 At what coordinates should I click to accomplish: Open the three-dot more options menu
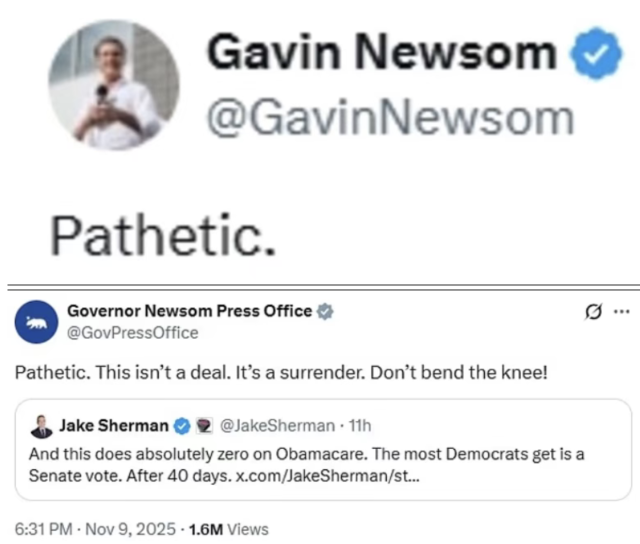tap(621, 312)
